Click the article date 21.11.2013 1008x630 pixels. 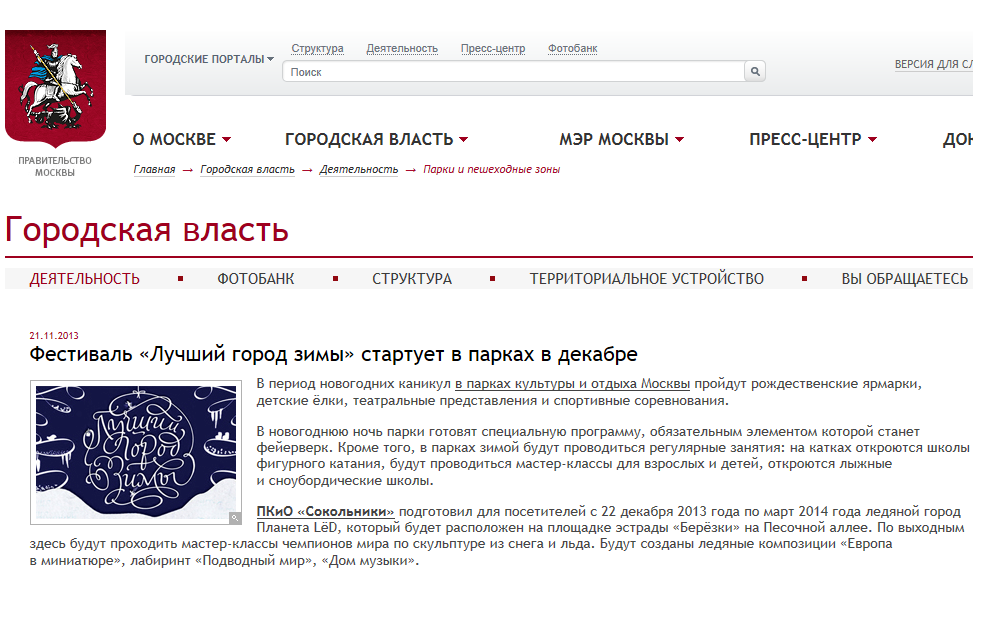[54, 336]
